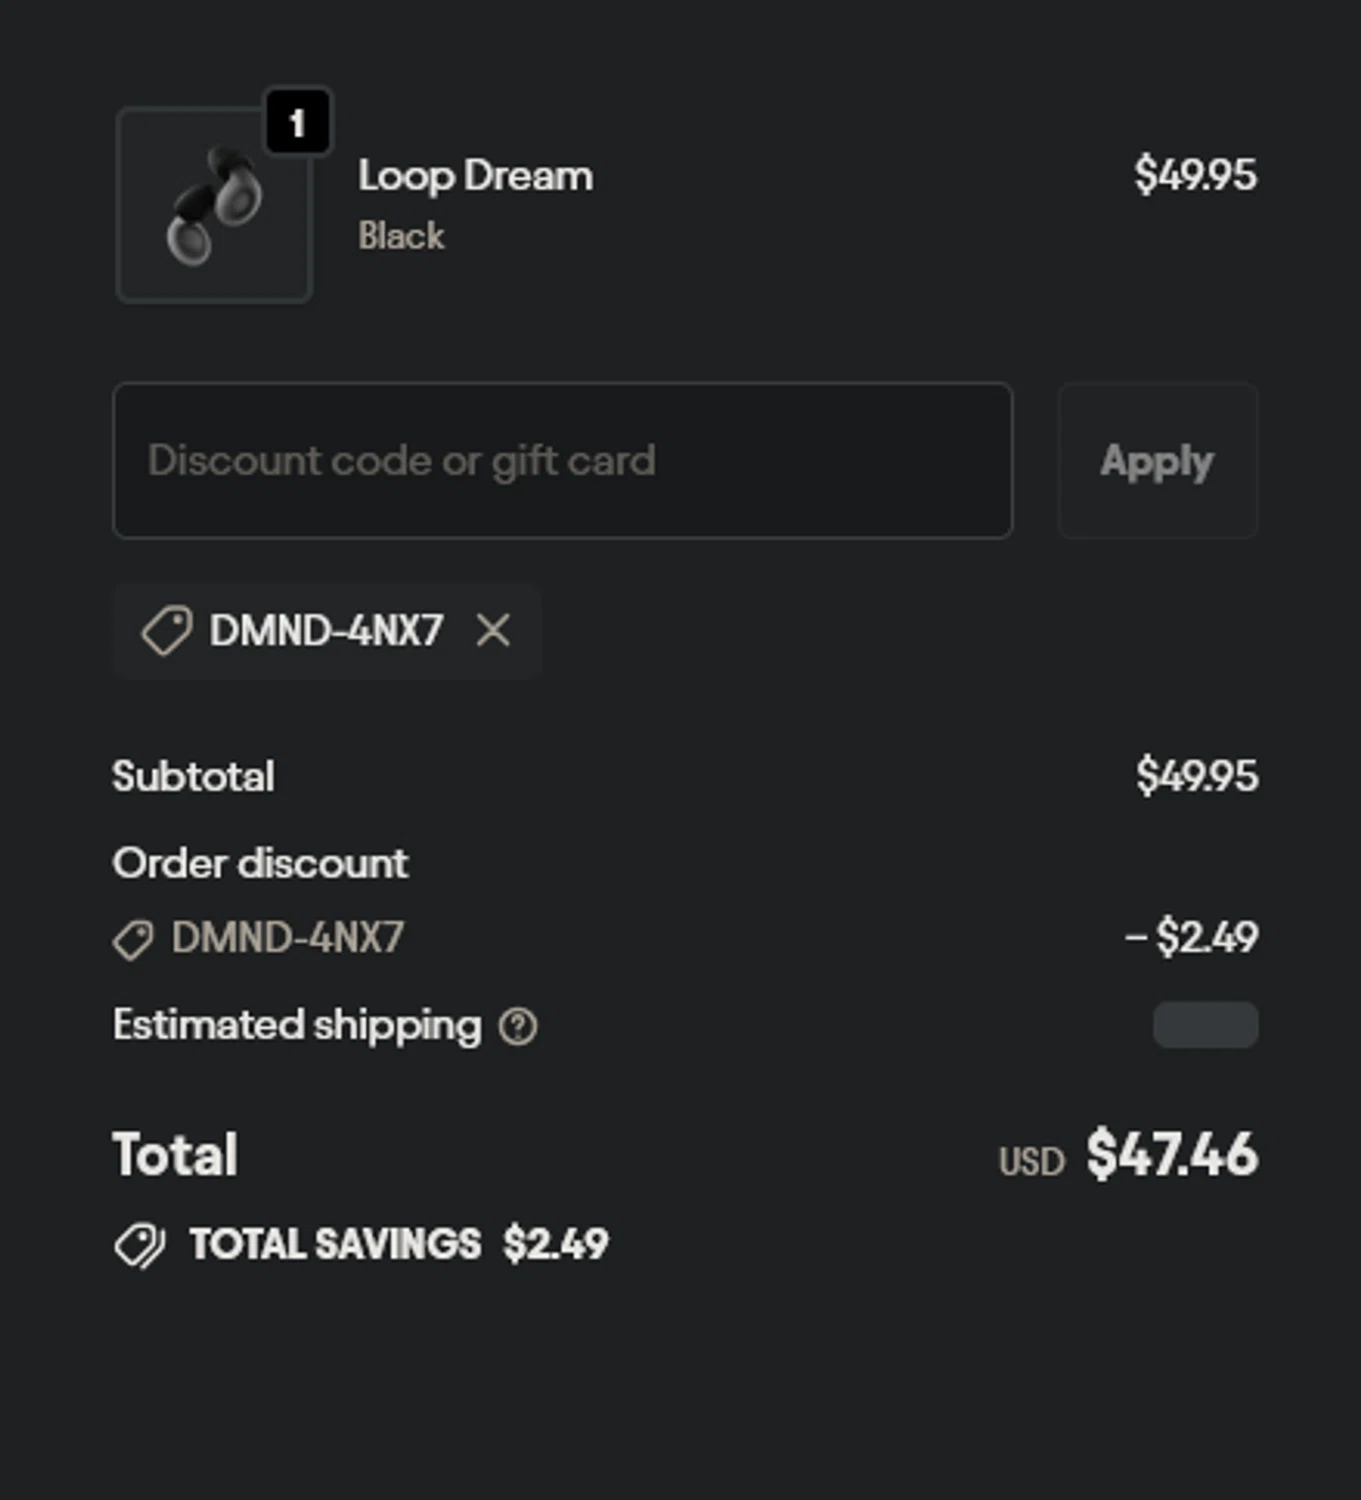Click inside the discount code or gift card field
1361x1500 pixels.
click(562, 461)
